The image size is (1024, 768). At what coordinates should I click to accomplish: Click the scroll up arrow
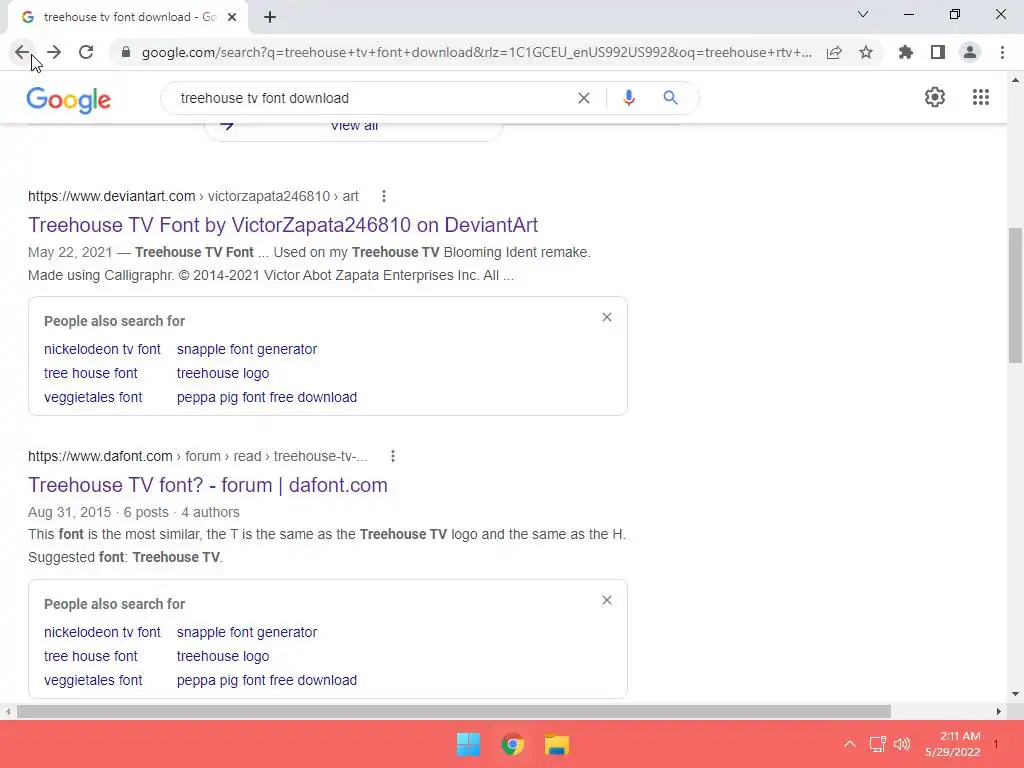(x=1015, y=80)
